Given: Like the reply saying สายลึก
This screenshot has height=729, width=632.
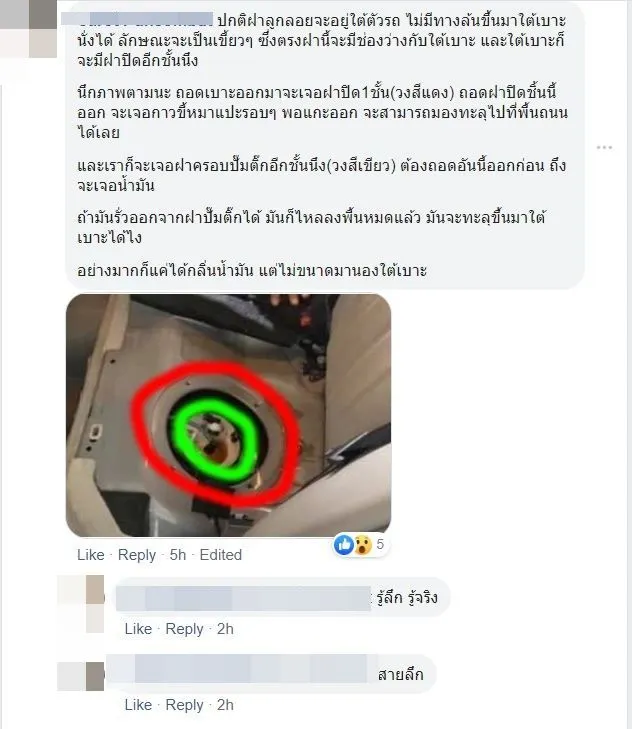Looking at the screenshot, I should click(138, 705).
